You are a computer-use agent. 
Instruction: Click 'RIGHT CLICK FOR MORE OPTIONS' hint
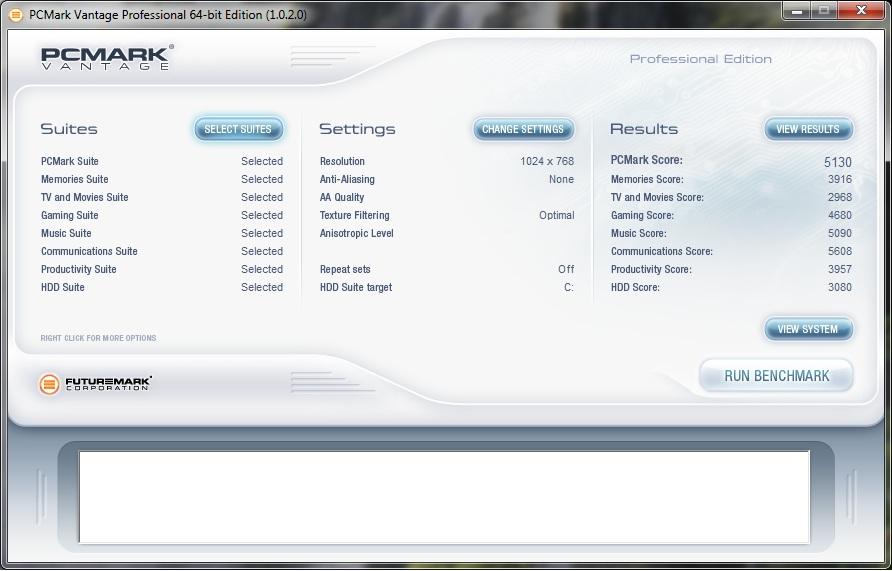98,338
